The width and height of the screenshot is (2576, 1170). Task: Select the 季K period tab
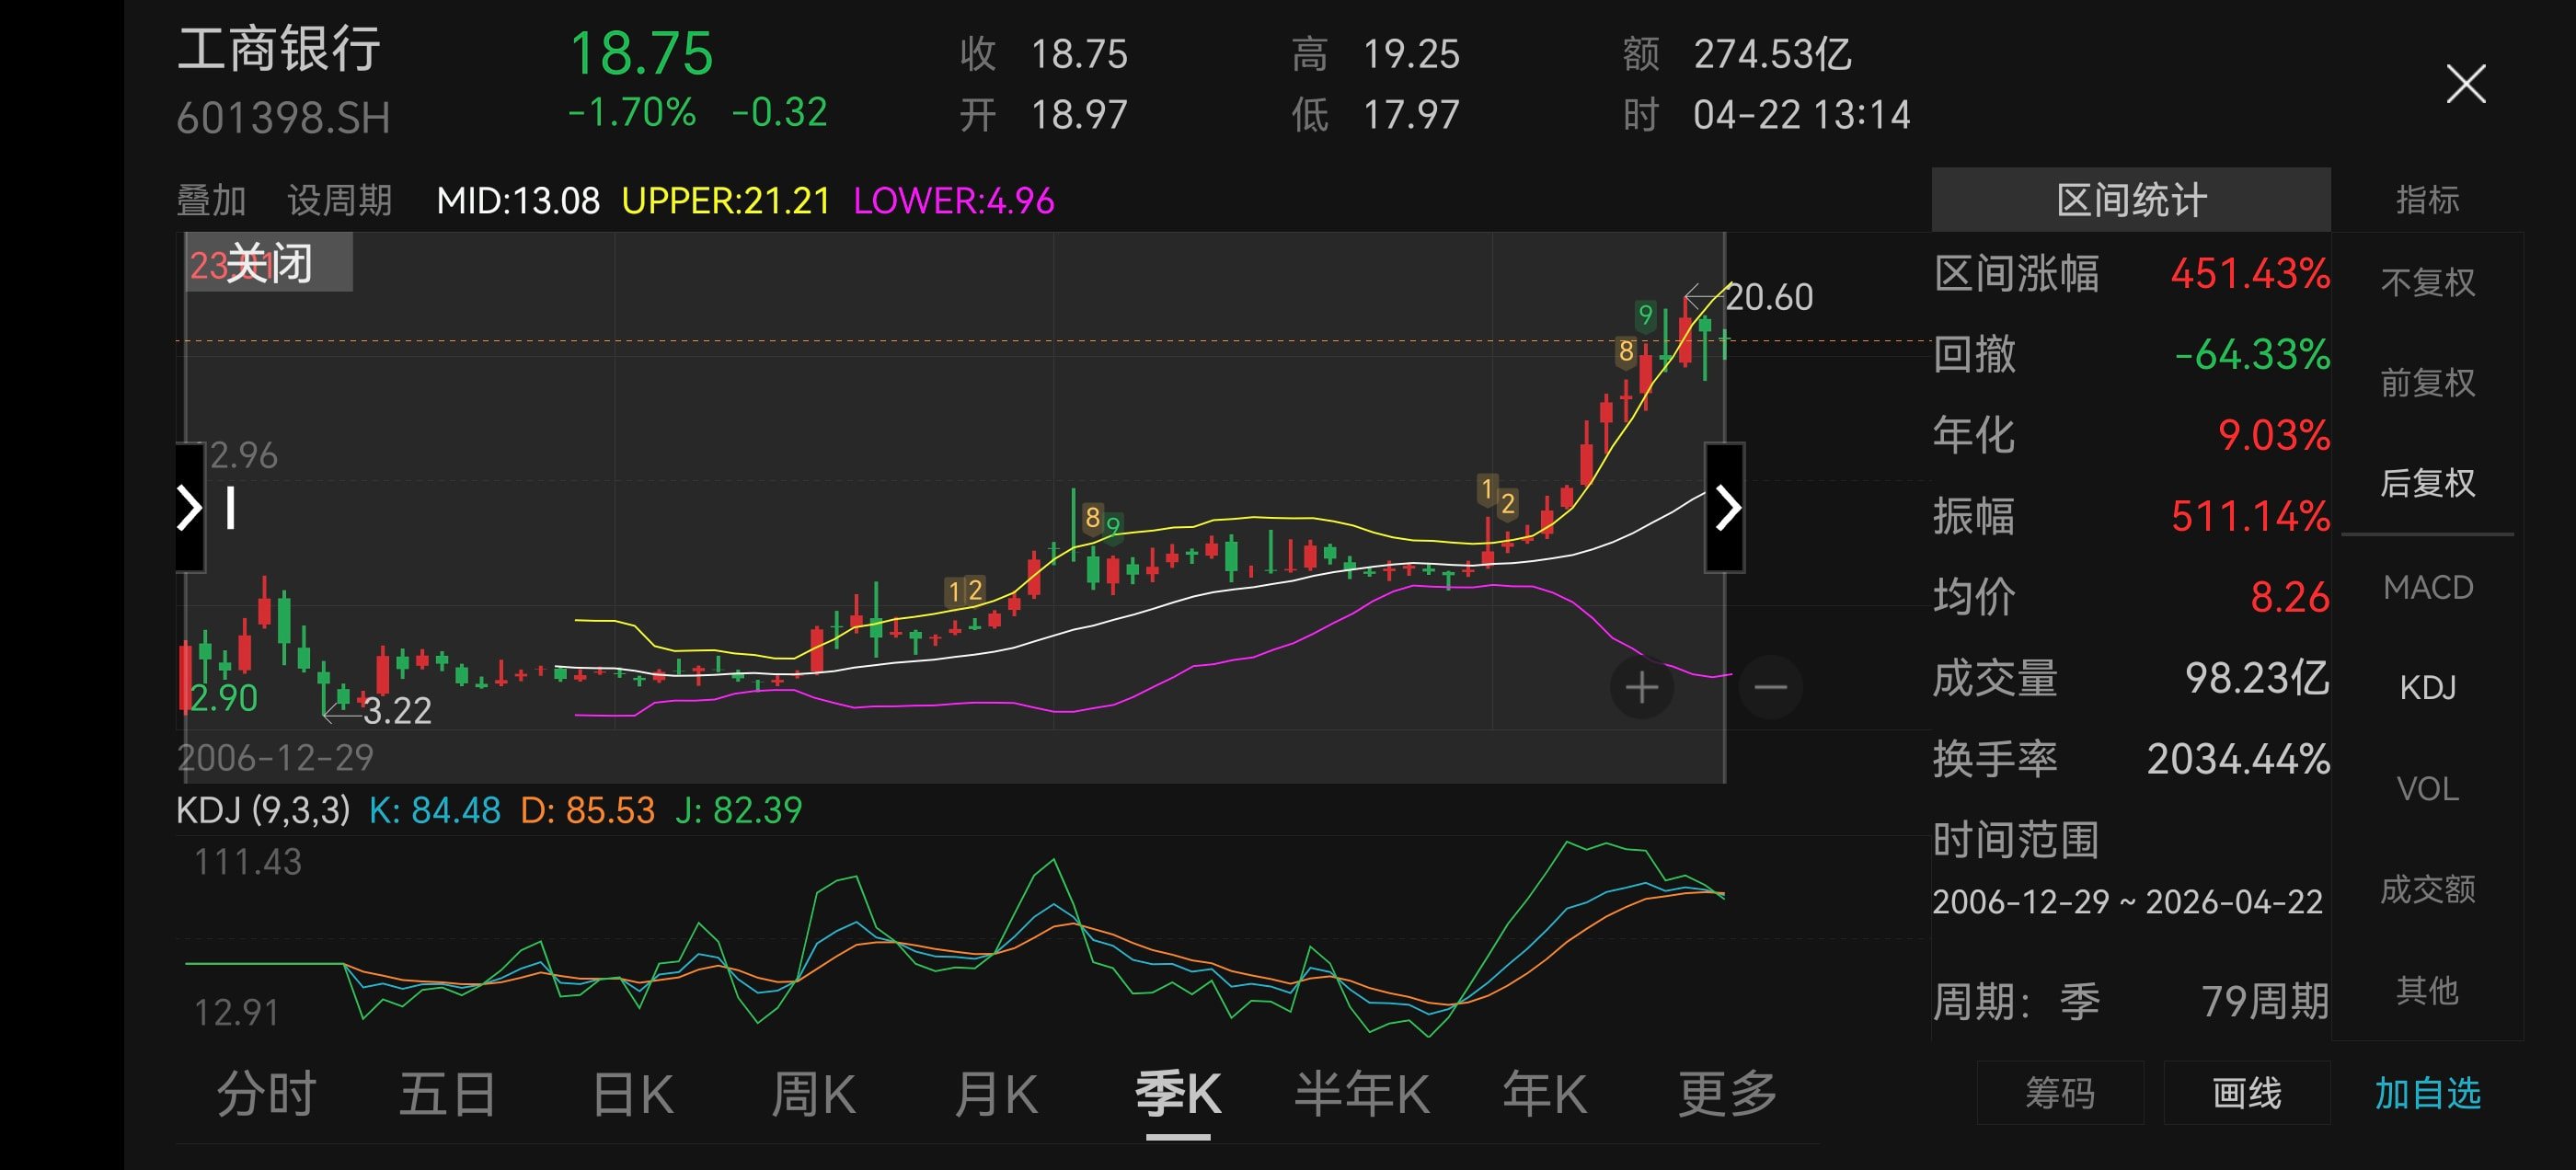pyautogui.click(x=1178, y=1093)
